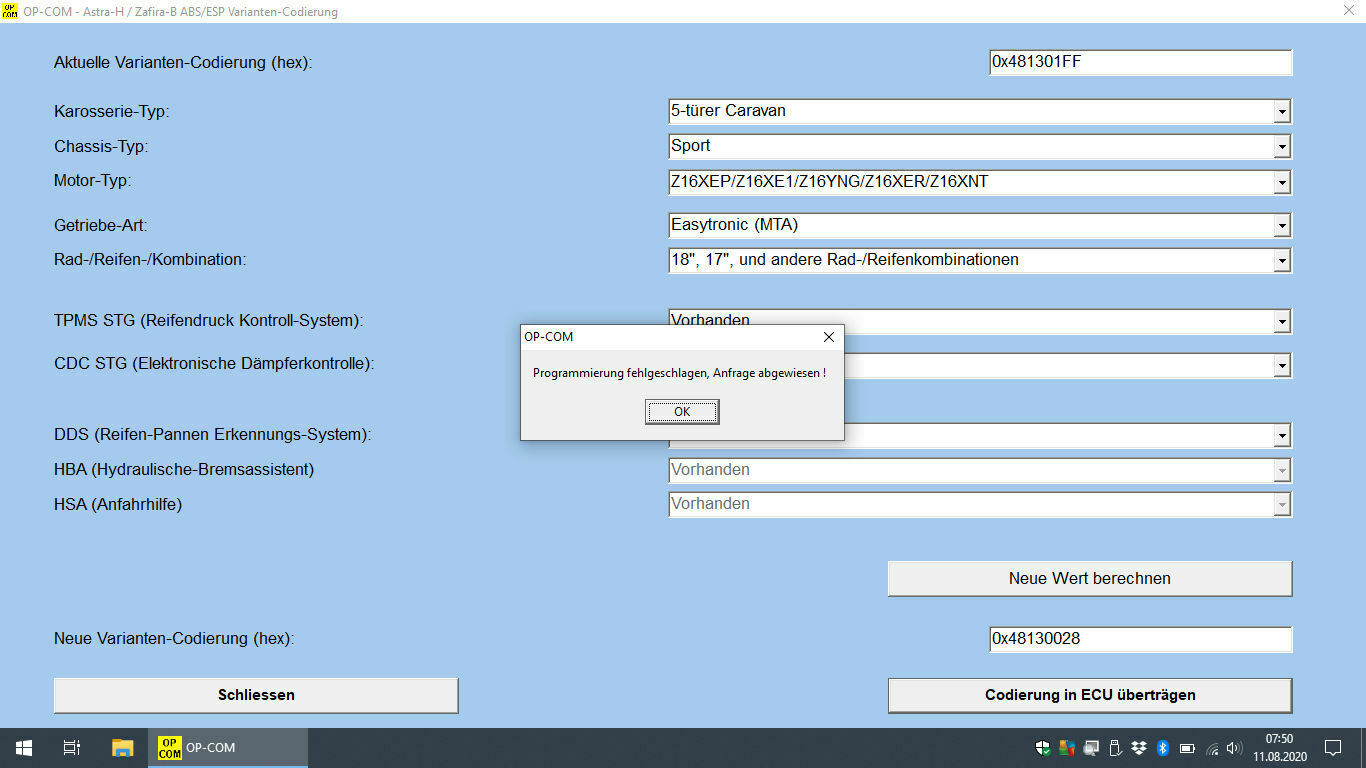Click the Windows Start button
Viewport: 1366px width, 768px height.
click(x=23, y=747)
